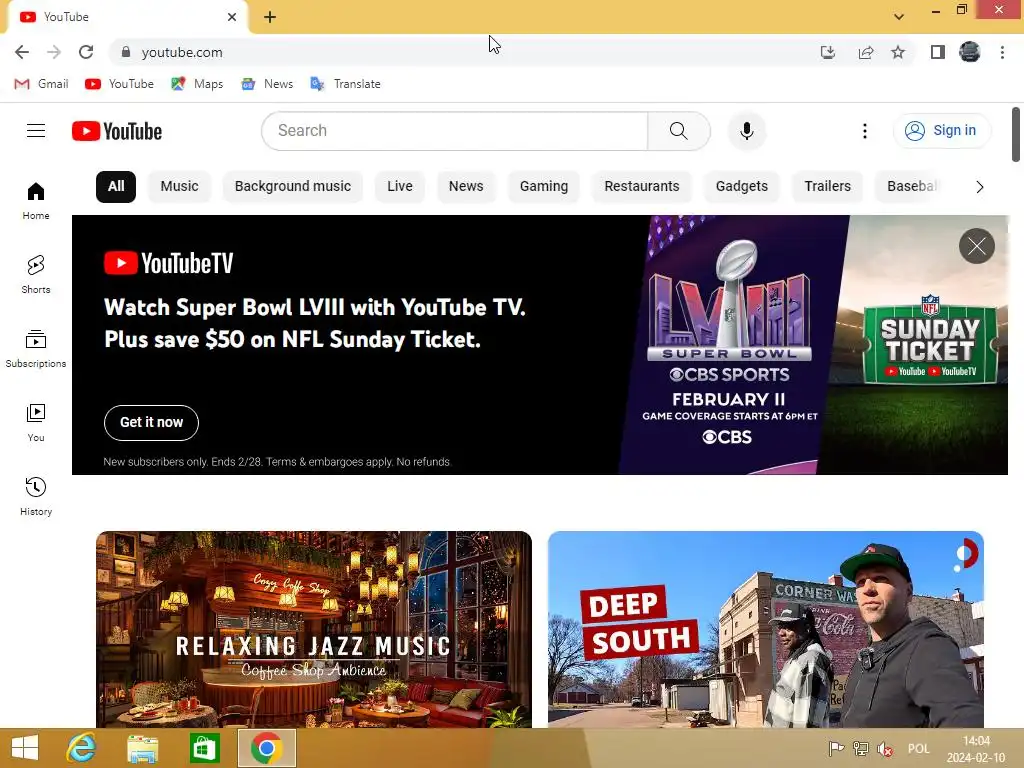View site information lock icon
The width and height of the screenshot is (1024, 768).
pos(125,52)
